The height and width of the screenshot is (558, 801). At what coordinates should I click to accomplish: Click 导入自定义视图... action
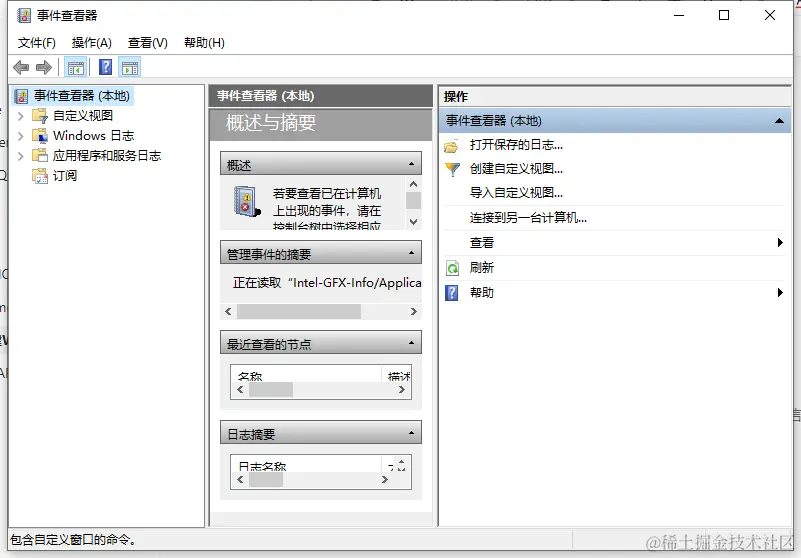pos(516,193)
